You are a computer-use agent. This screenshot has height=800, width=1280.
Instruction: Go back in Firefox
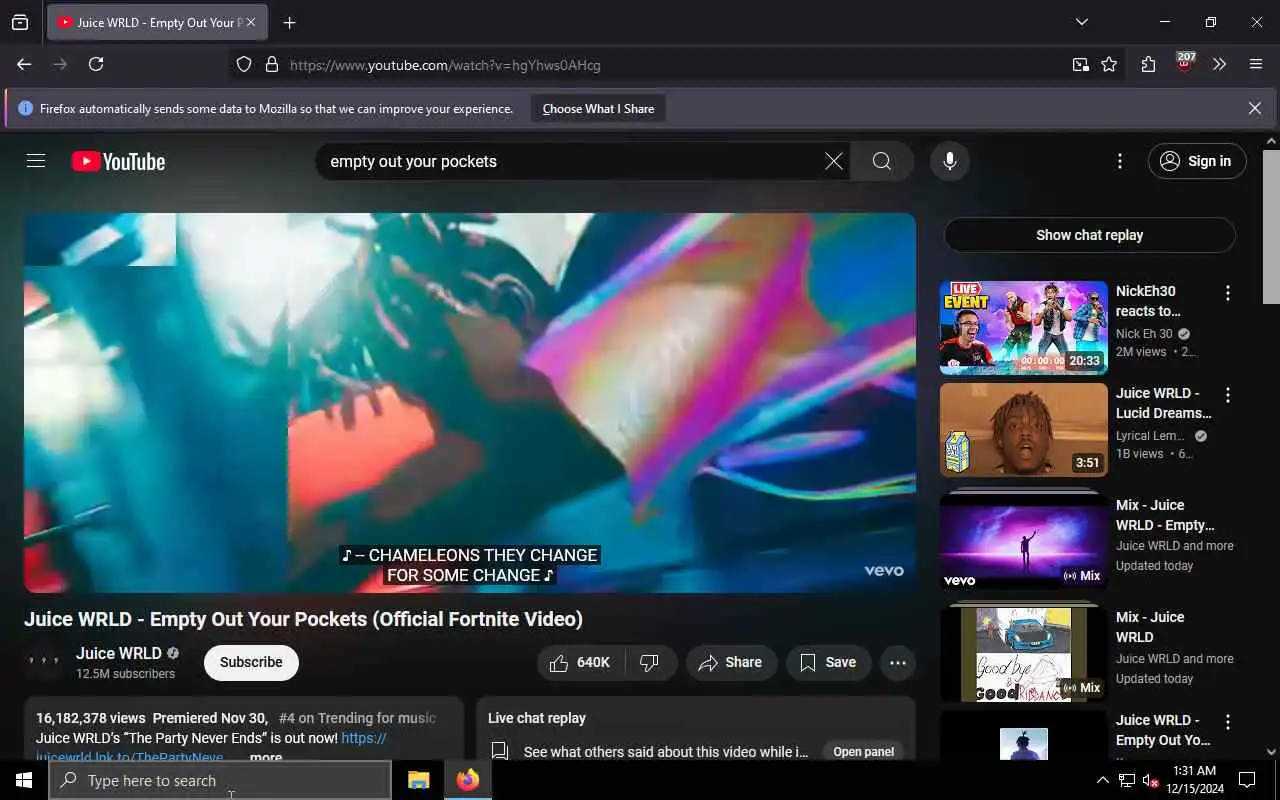[24, 64]
